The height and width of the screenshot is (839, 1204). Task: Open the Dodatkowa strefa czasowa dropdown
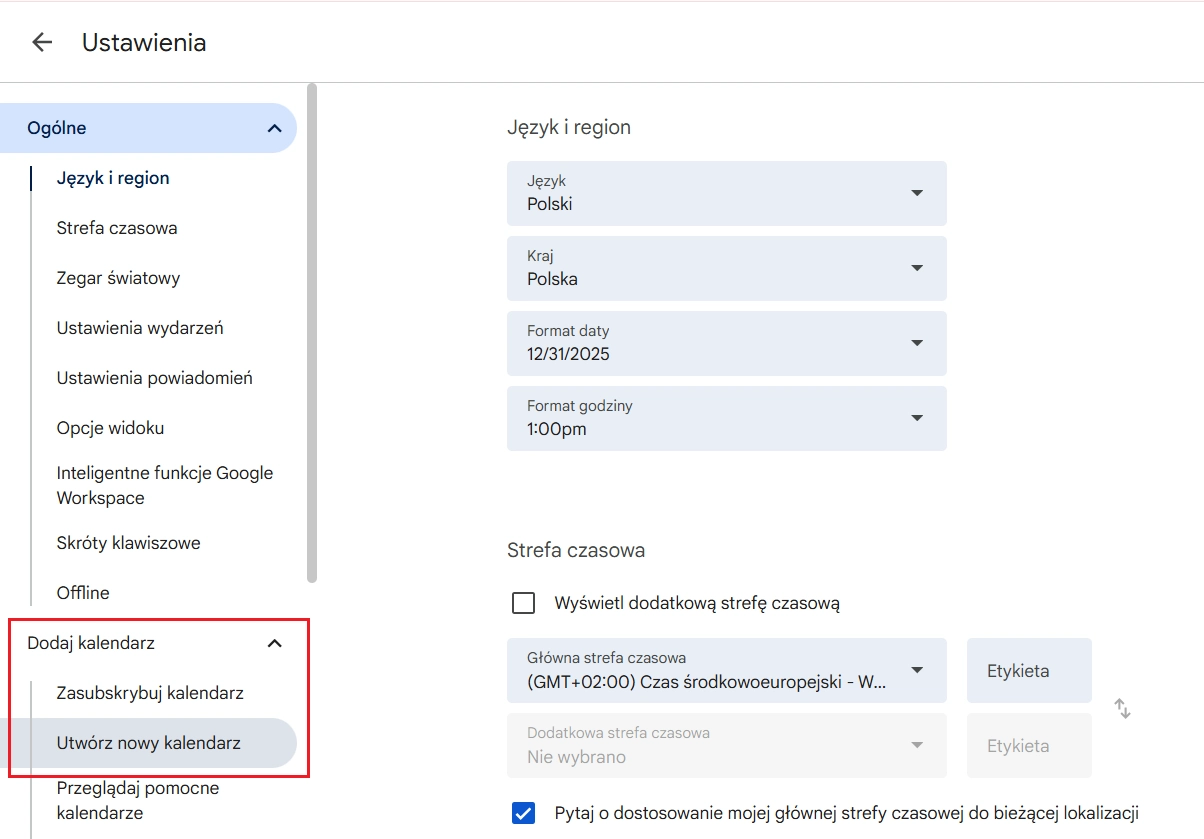726,745
